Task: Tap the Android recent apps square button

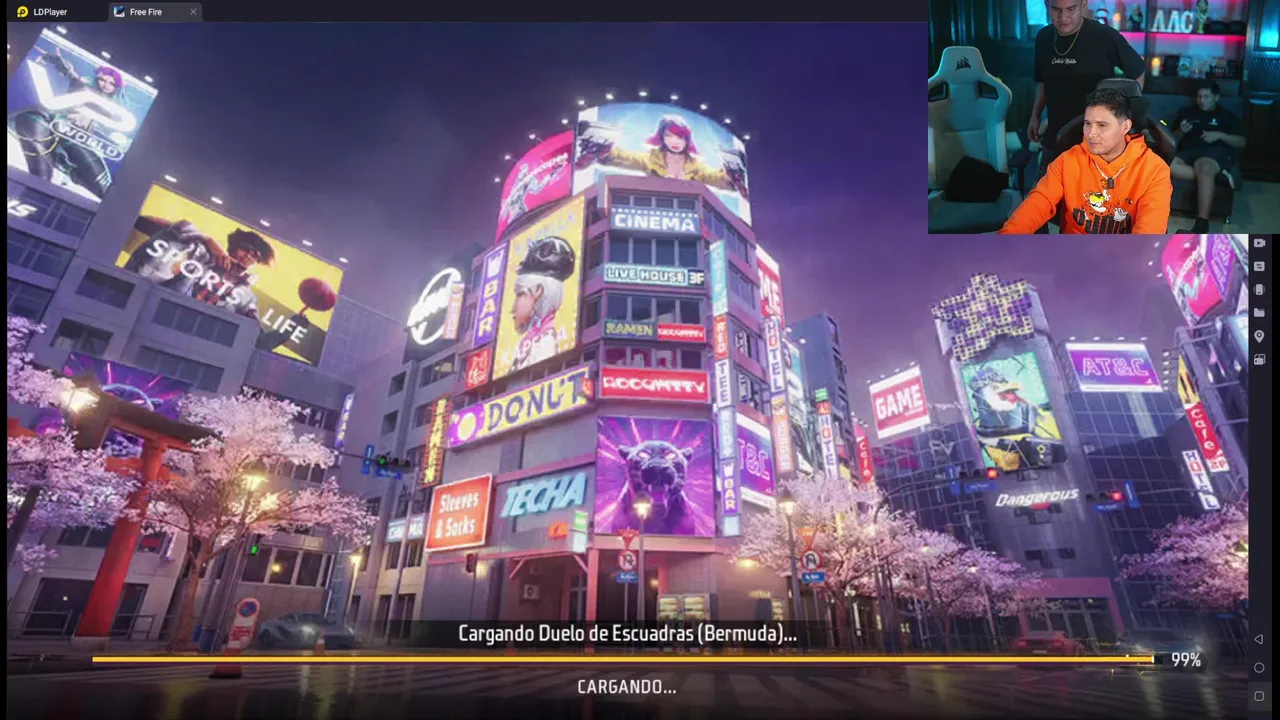Action: tap(1259, 696)
